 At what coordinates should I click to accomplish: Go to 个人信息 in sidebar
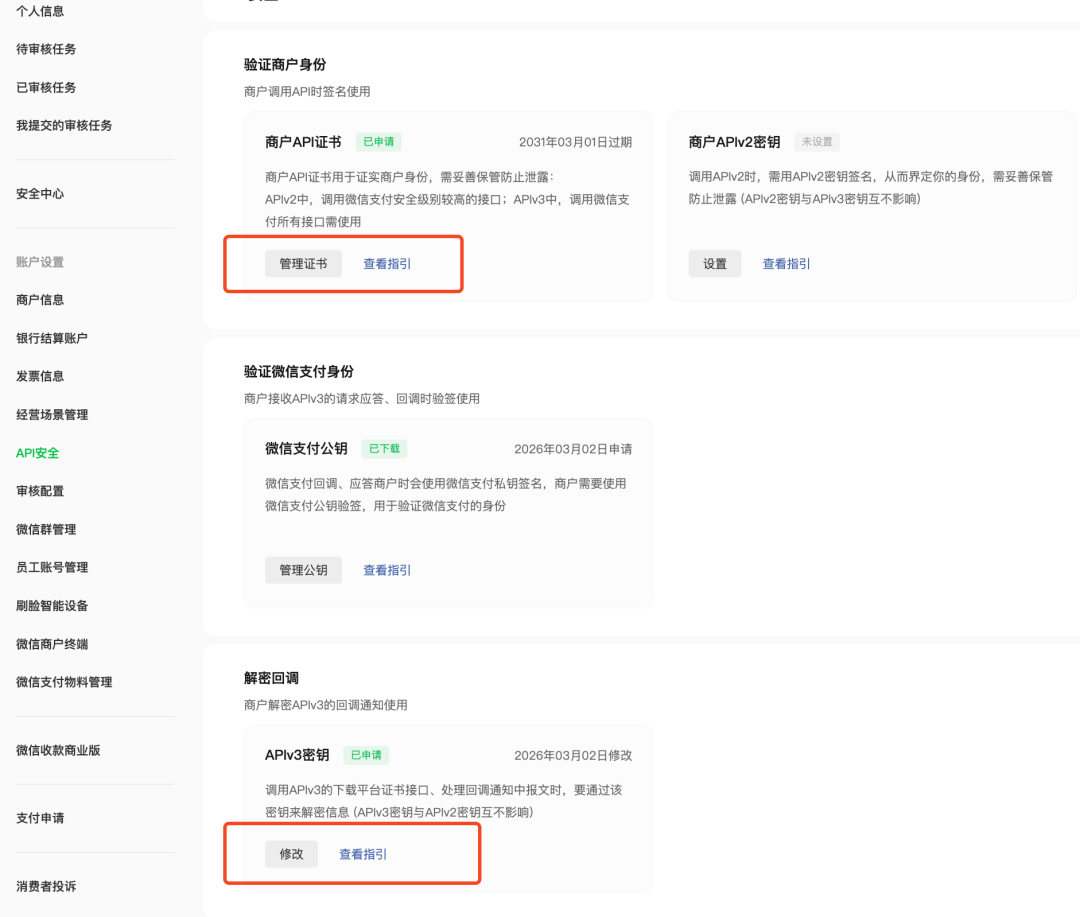[x=40, y=11]
